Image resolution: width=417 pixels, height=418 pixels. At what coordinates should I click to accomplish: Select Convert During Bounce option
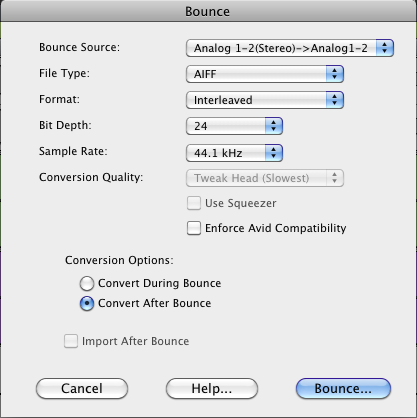(87, 283)
